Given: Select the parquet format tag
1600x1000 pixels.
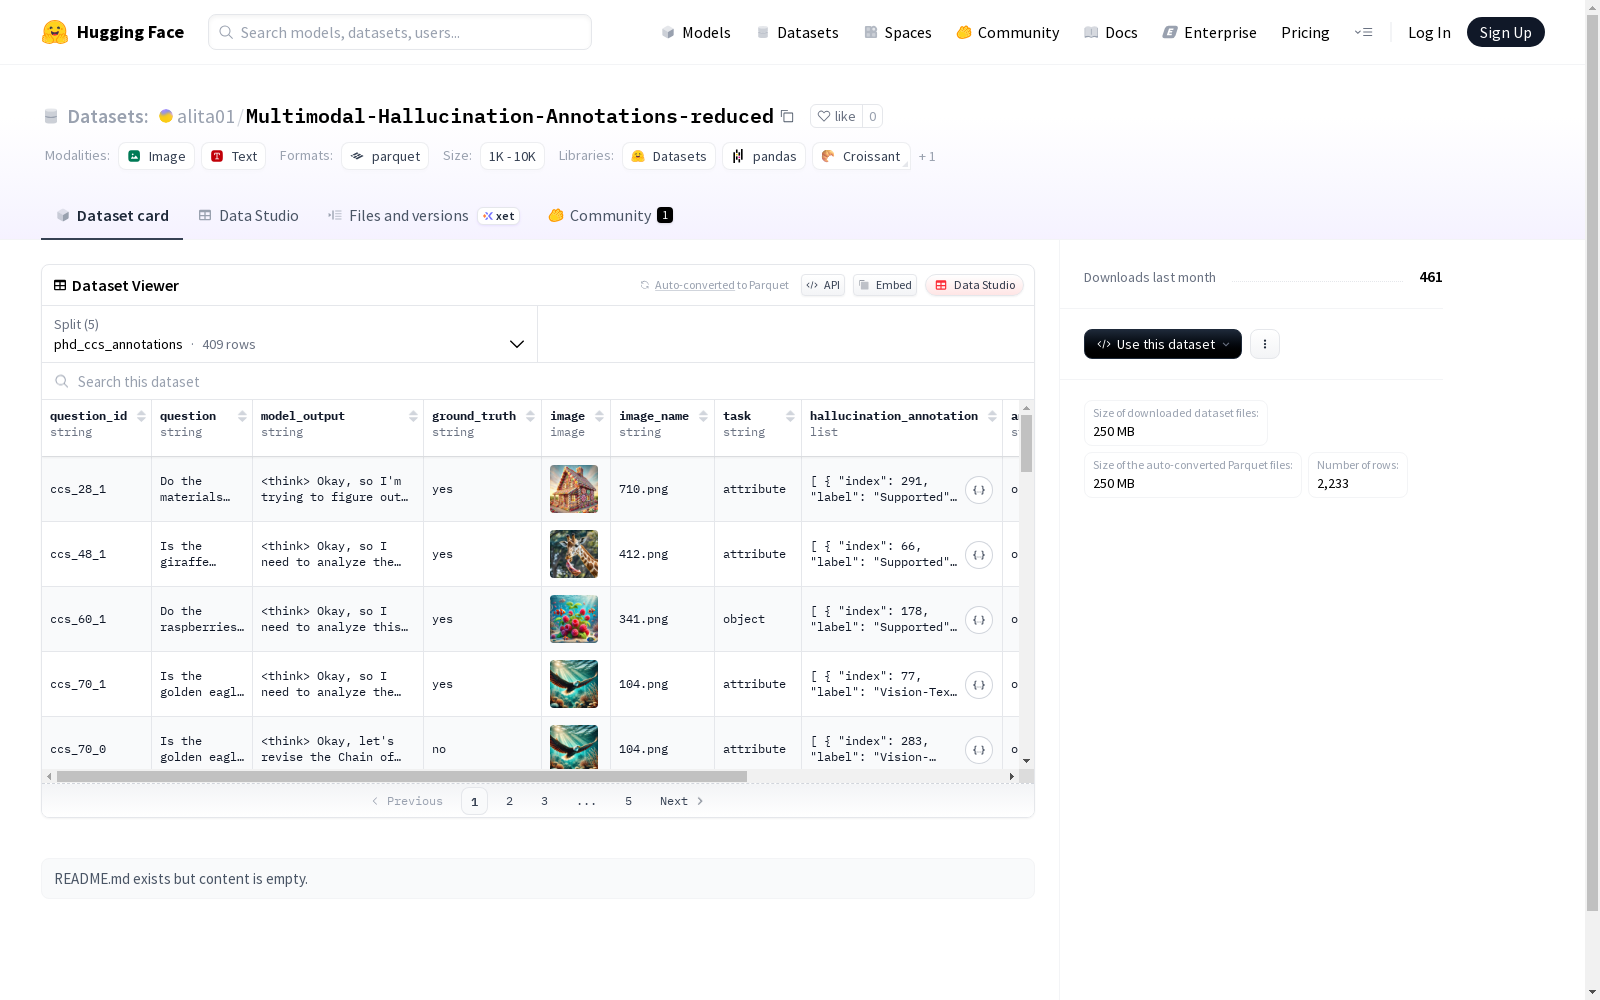Looking at the screenshot, I should [x=385, y=156].
